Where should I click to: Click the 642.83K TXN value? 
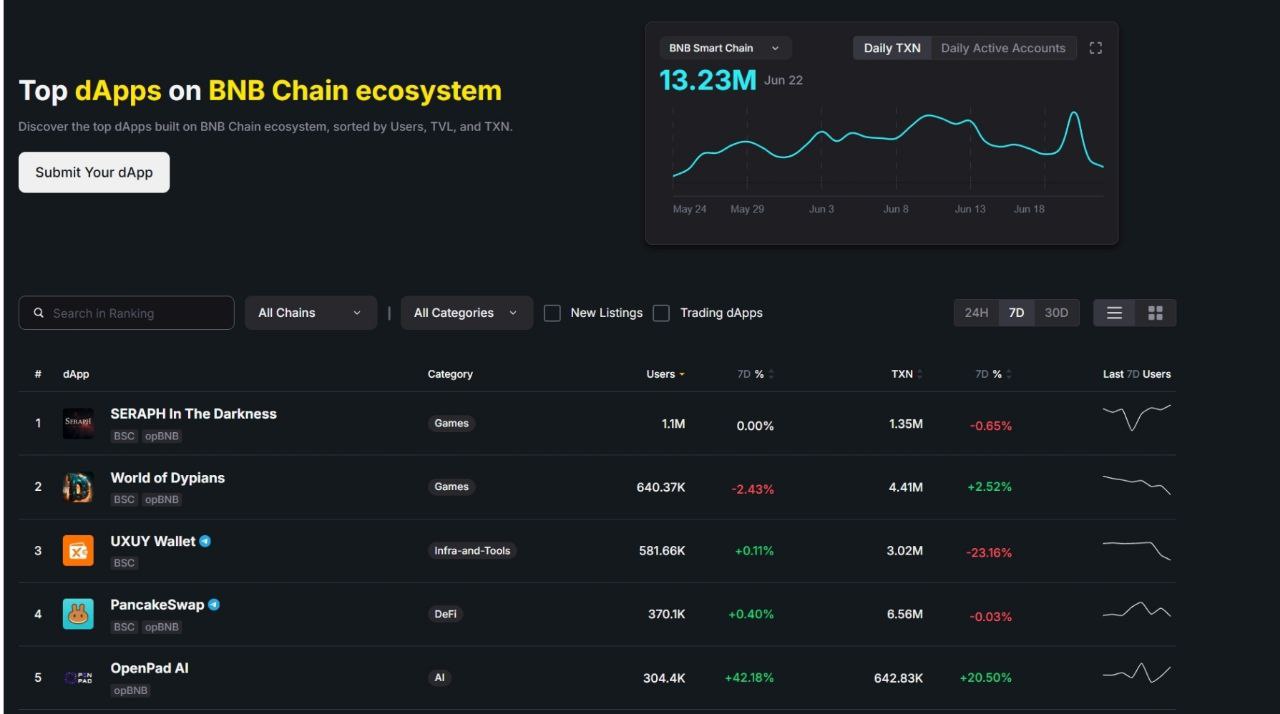coord(899,678)
